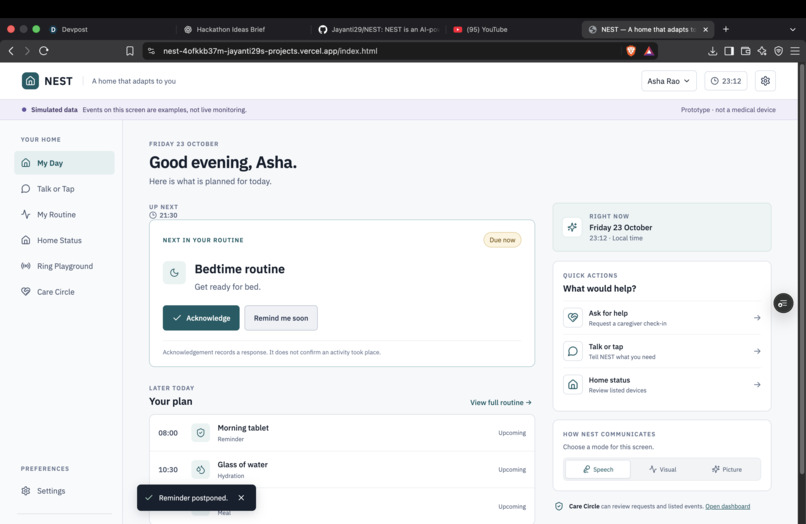
Task: Open Home status quick action arrow
Action: click(x=757, y=384)
